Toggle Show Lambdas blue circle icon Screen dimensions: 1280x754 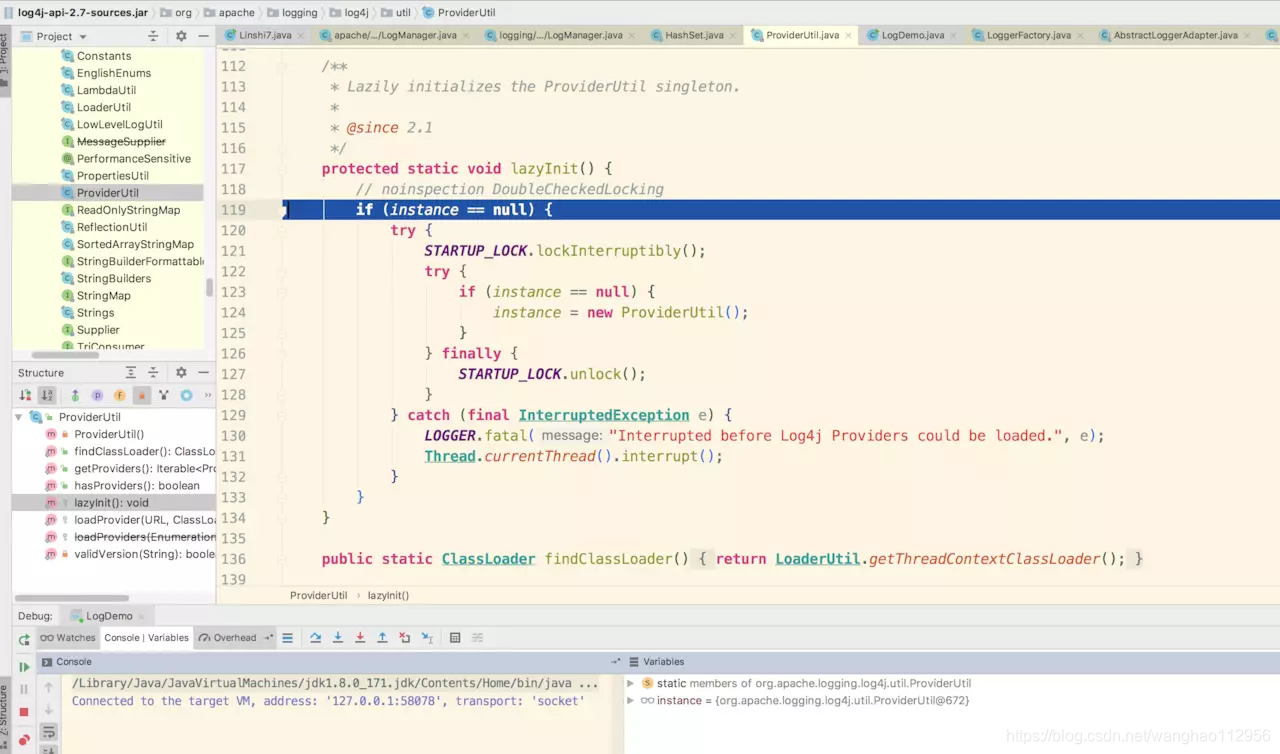186,396
